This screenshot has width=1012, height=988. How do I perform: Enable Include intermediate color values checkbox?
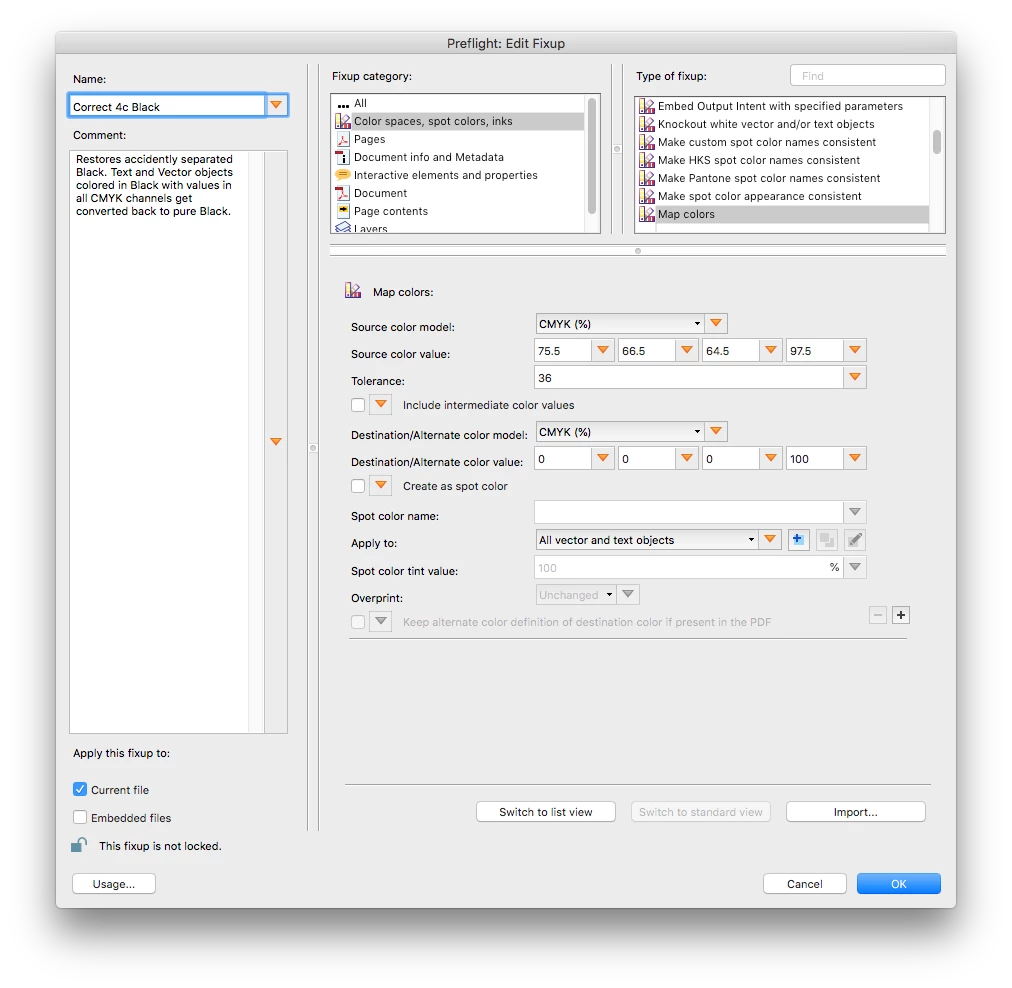tap(358, 405)
